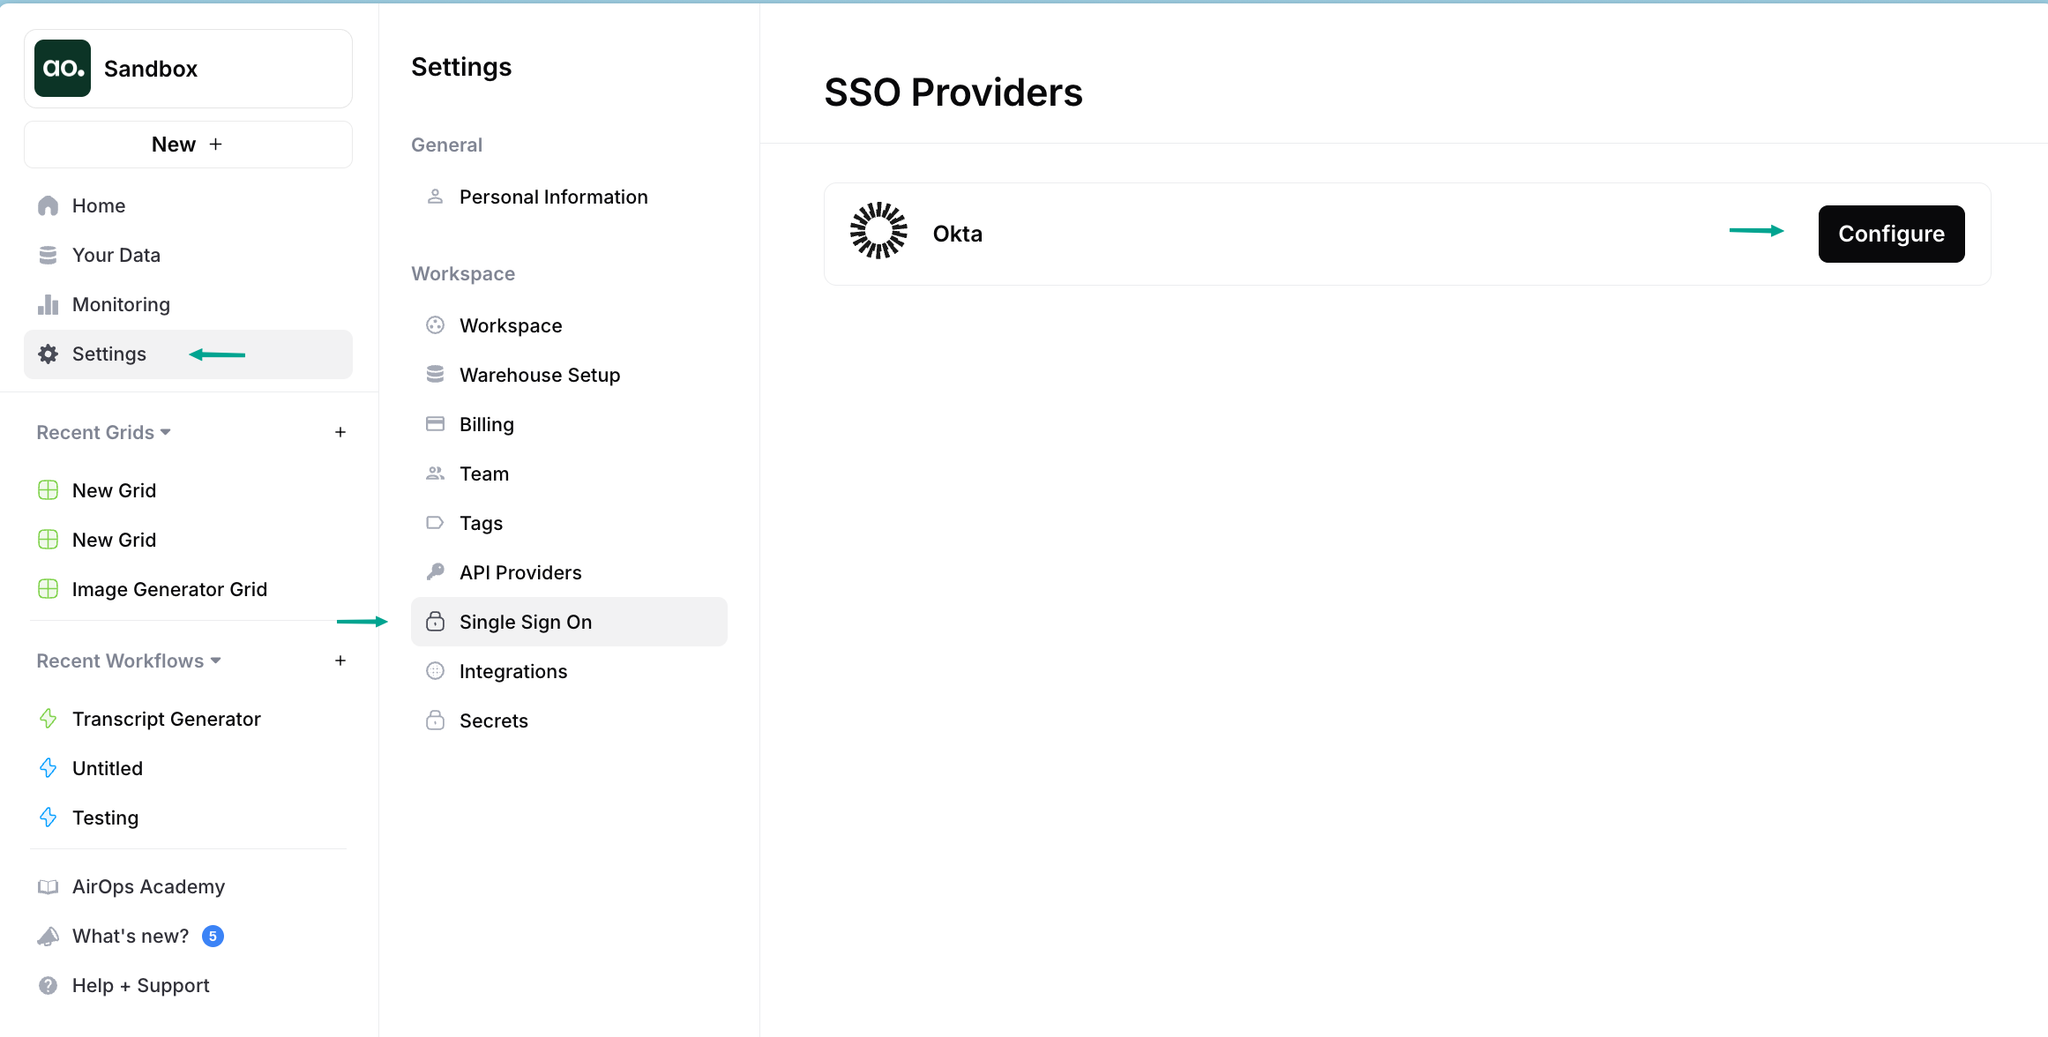Click the Settings gear icon
Viewport: 2048px width, 1037px height.
click(x=48, y=354)
